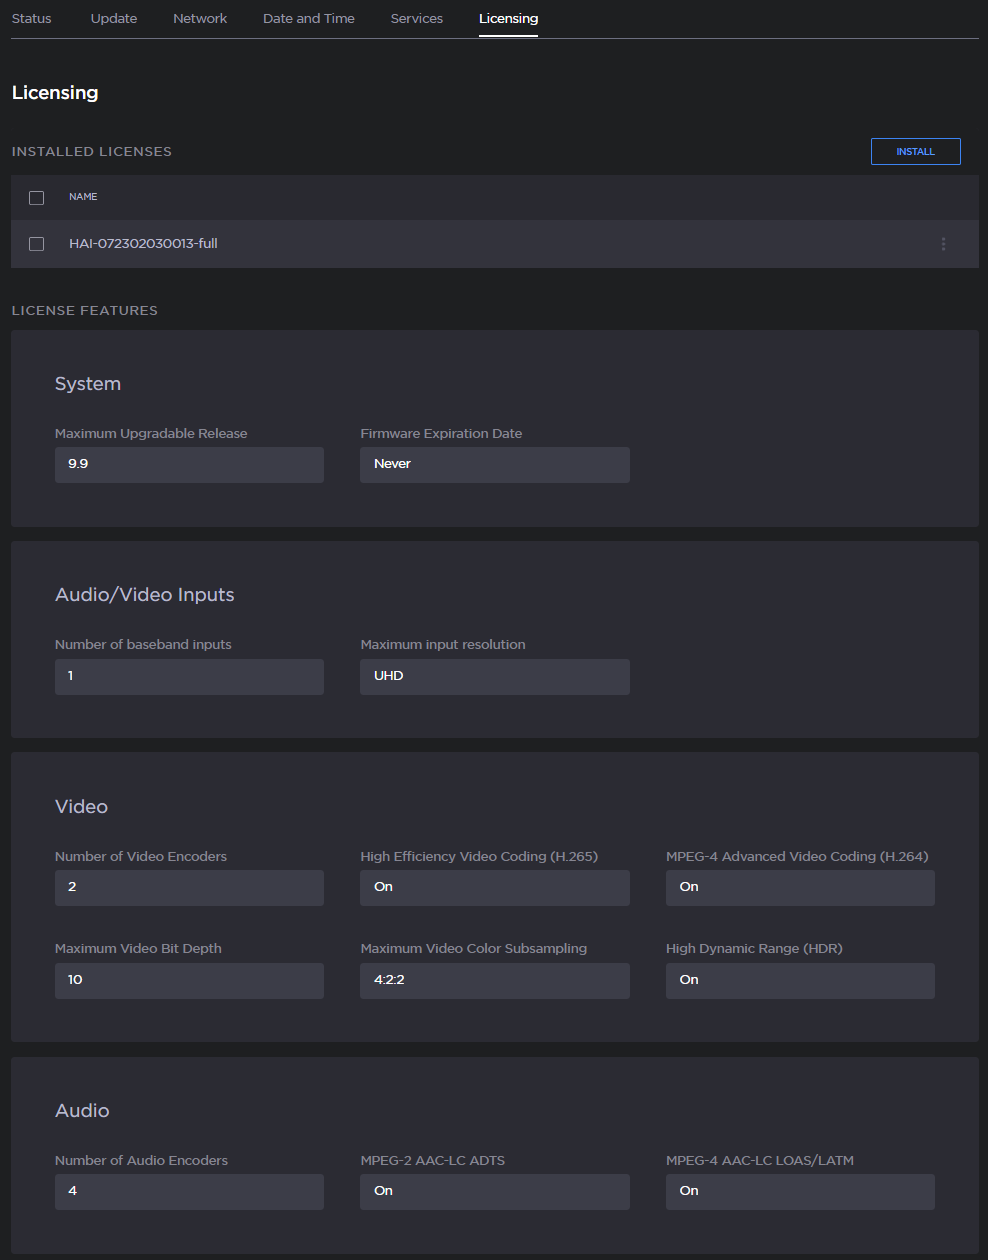Select the Maximum input resolution field showing UHD
The image size is (988, 1260).
click(x=494, y=676)
